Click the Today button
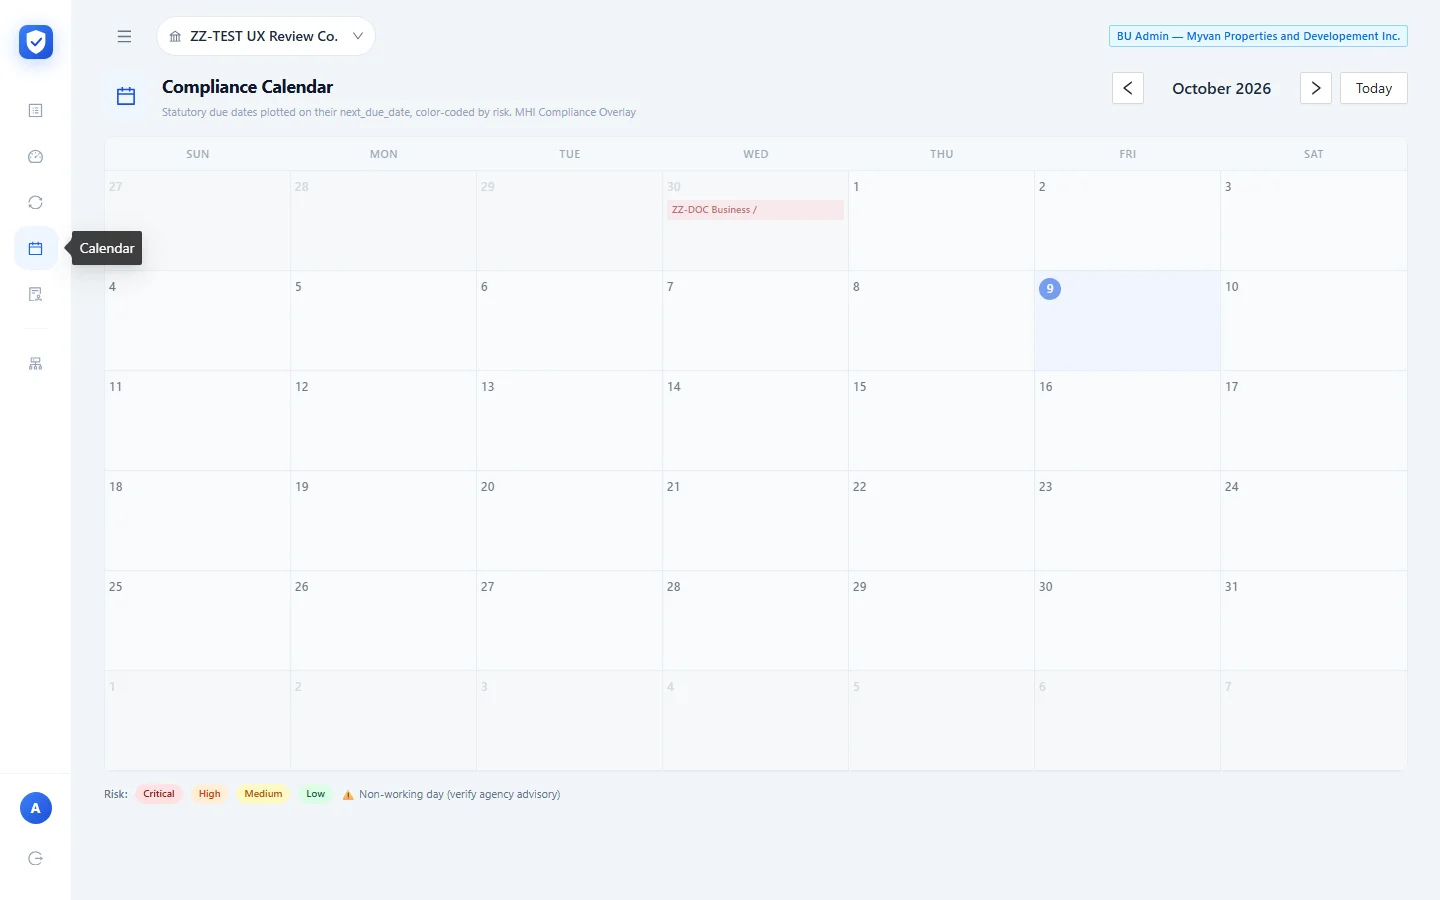The image size is (1440, 900). coord(1374,88)
